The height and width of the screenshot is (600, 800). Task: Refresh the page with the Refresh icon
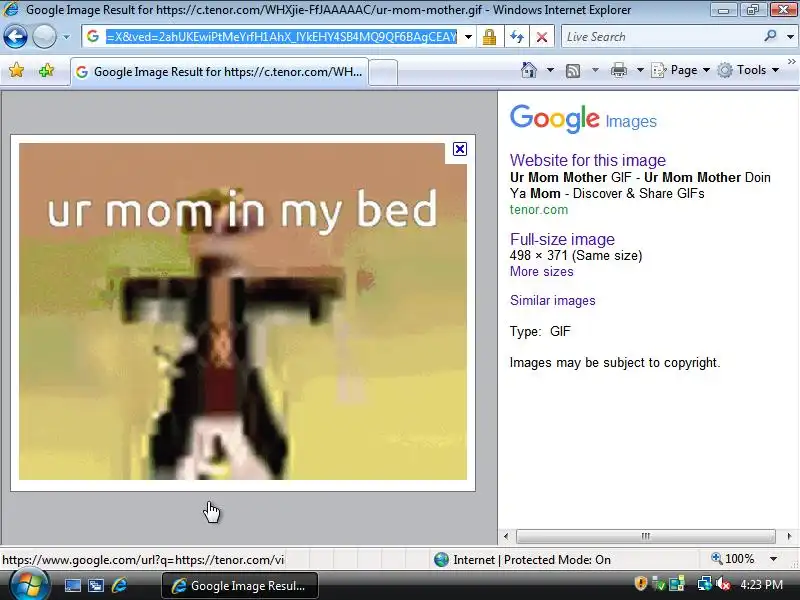(517, 37)
